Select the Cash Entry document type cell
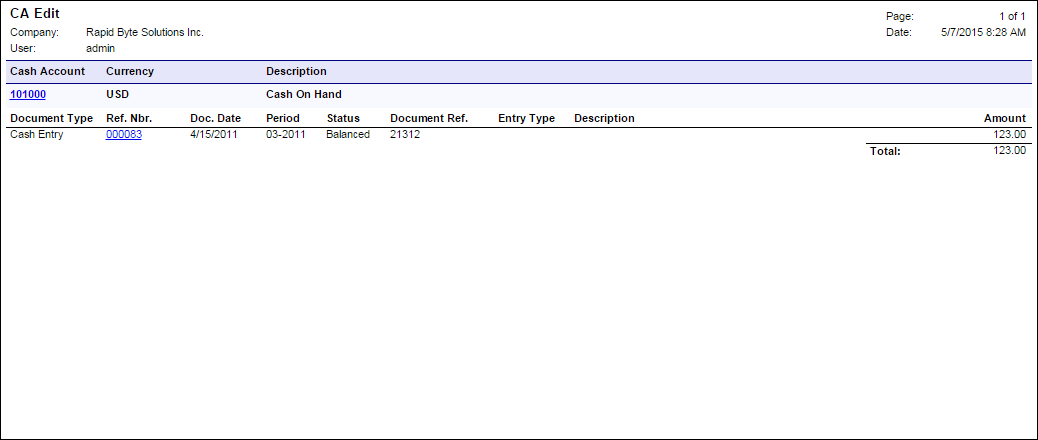Screen dimensions: 1038x440 (36, 135)
